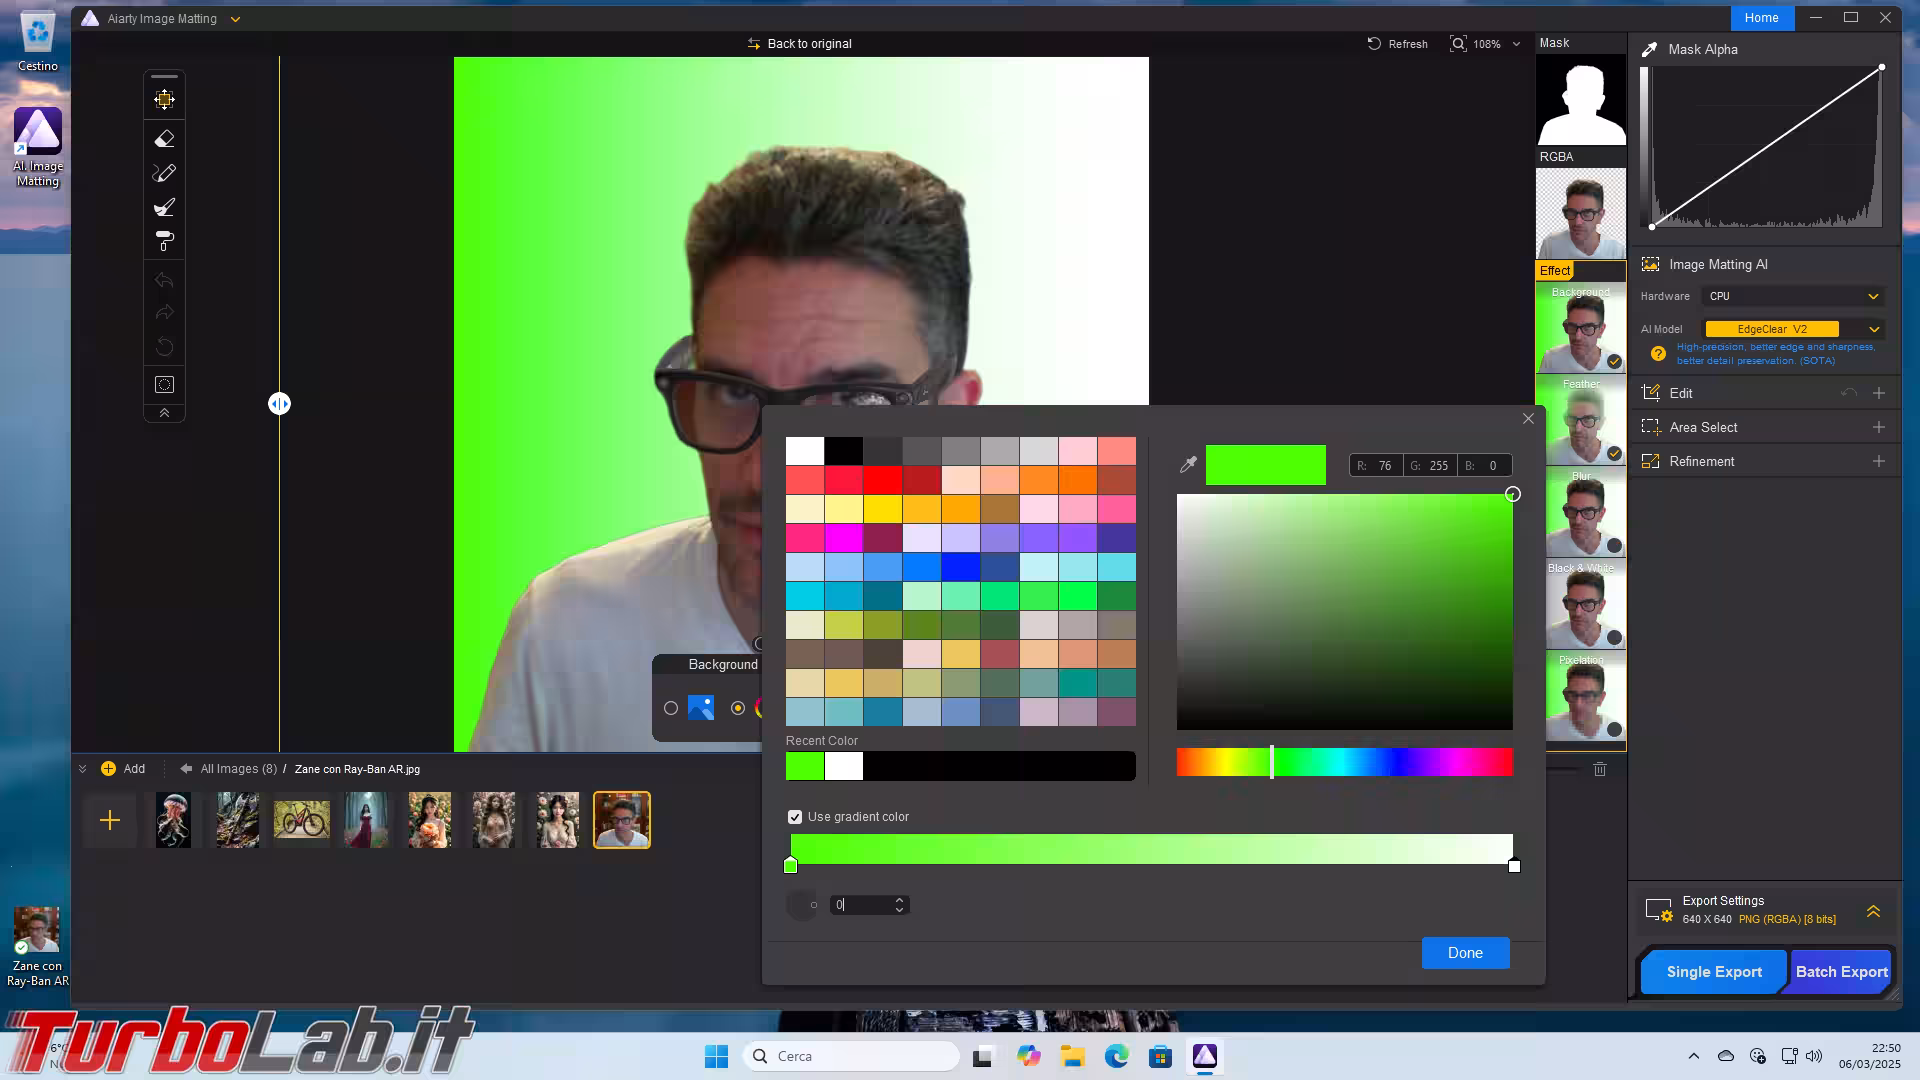
Task: Open the AI Model EdgeClear V2 dropdown
Action: tap(1874, 329)
